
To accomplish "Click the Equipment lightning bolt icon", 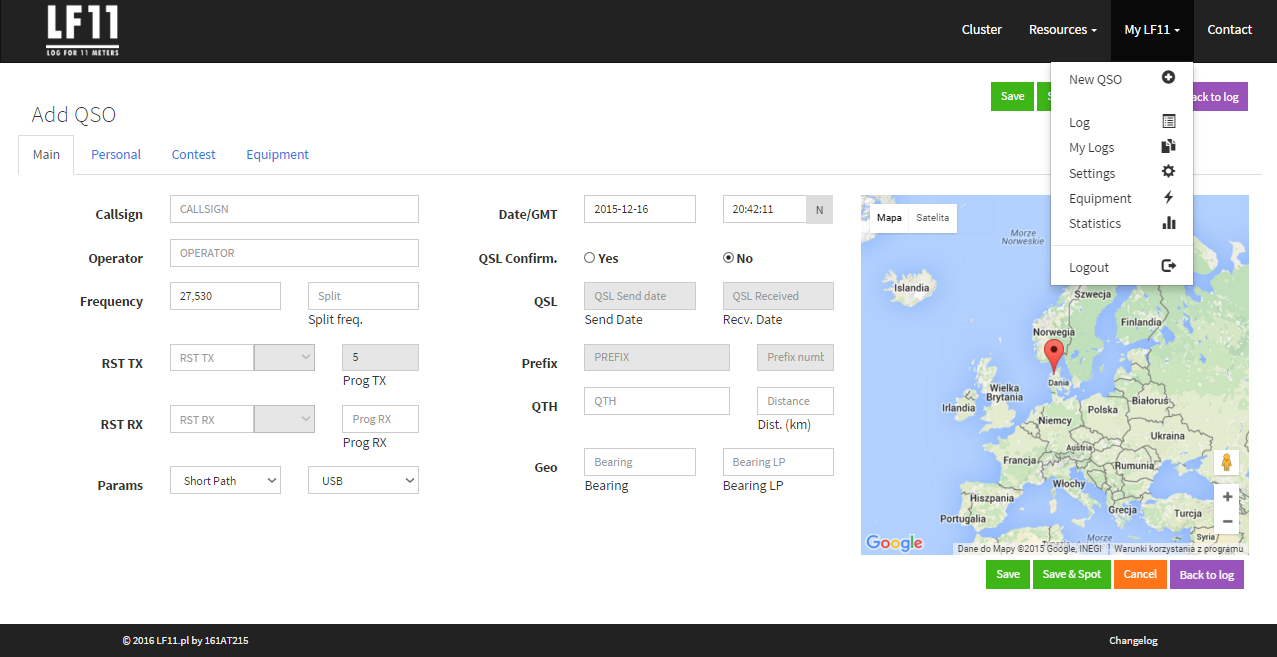I will [1168, 198].
